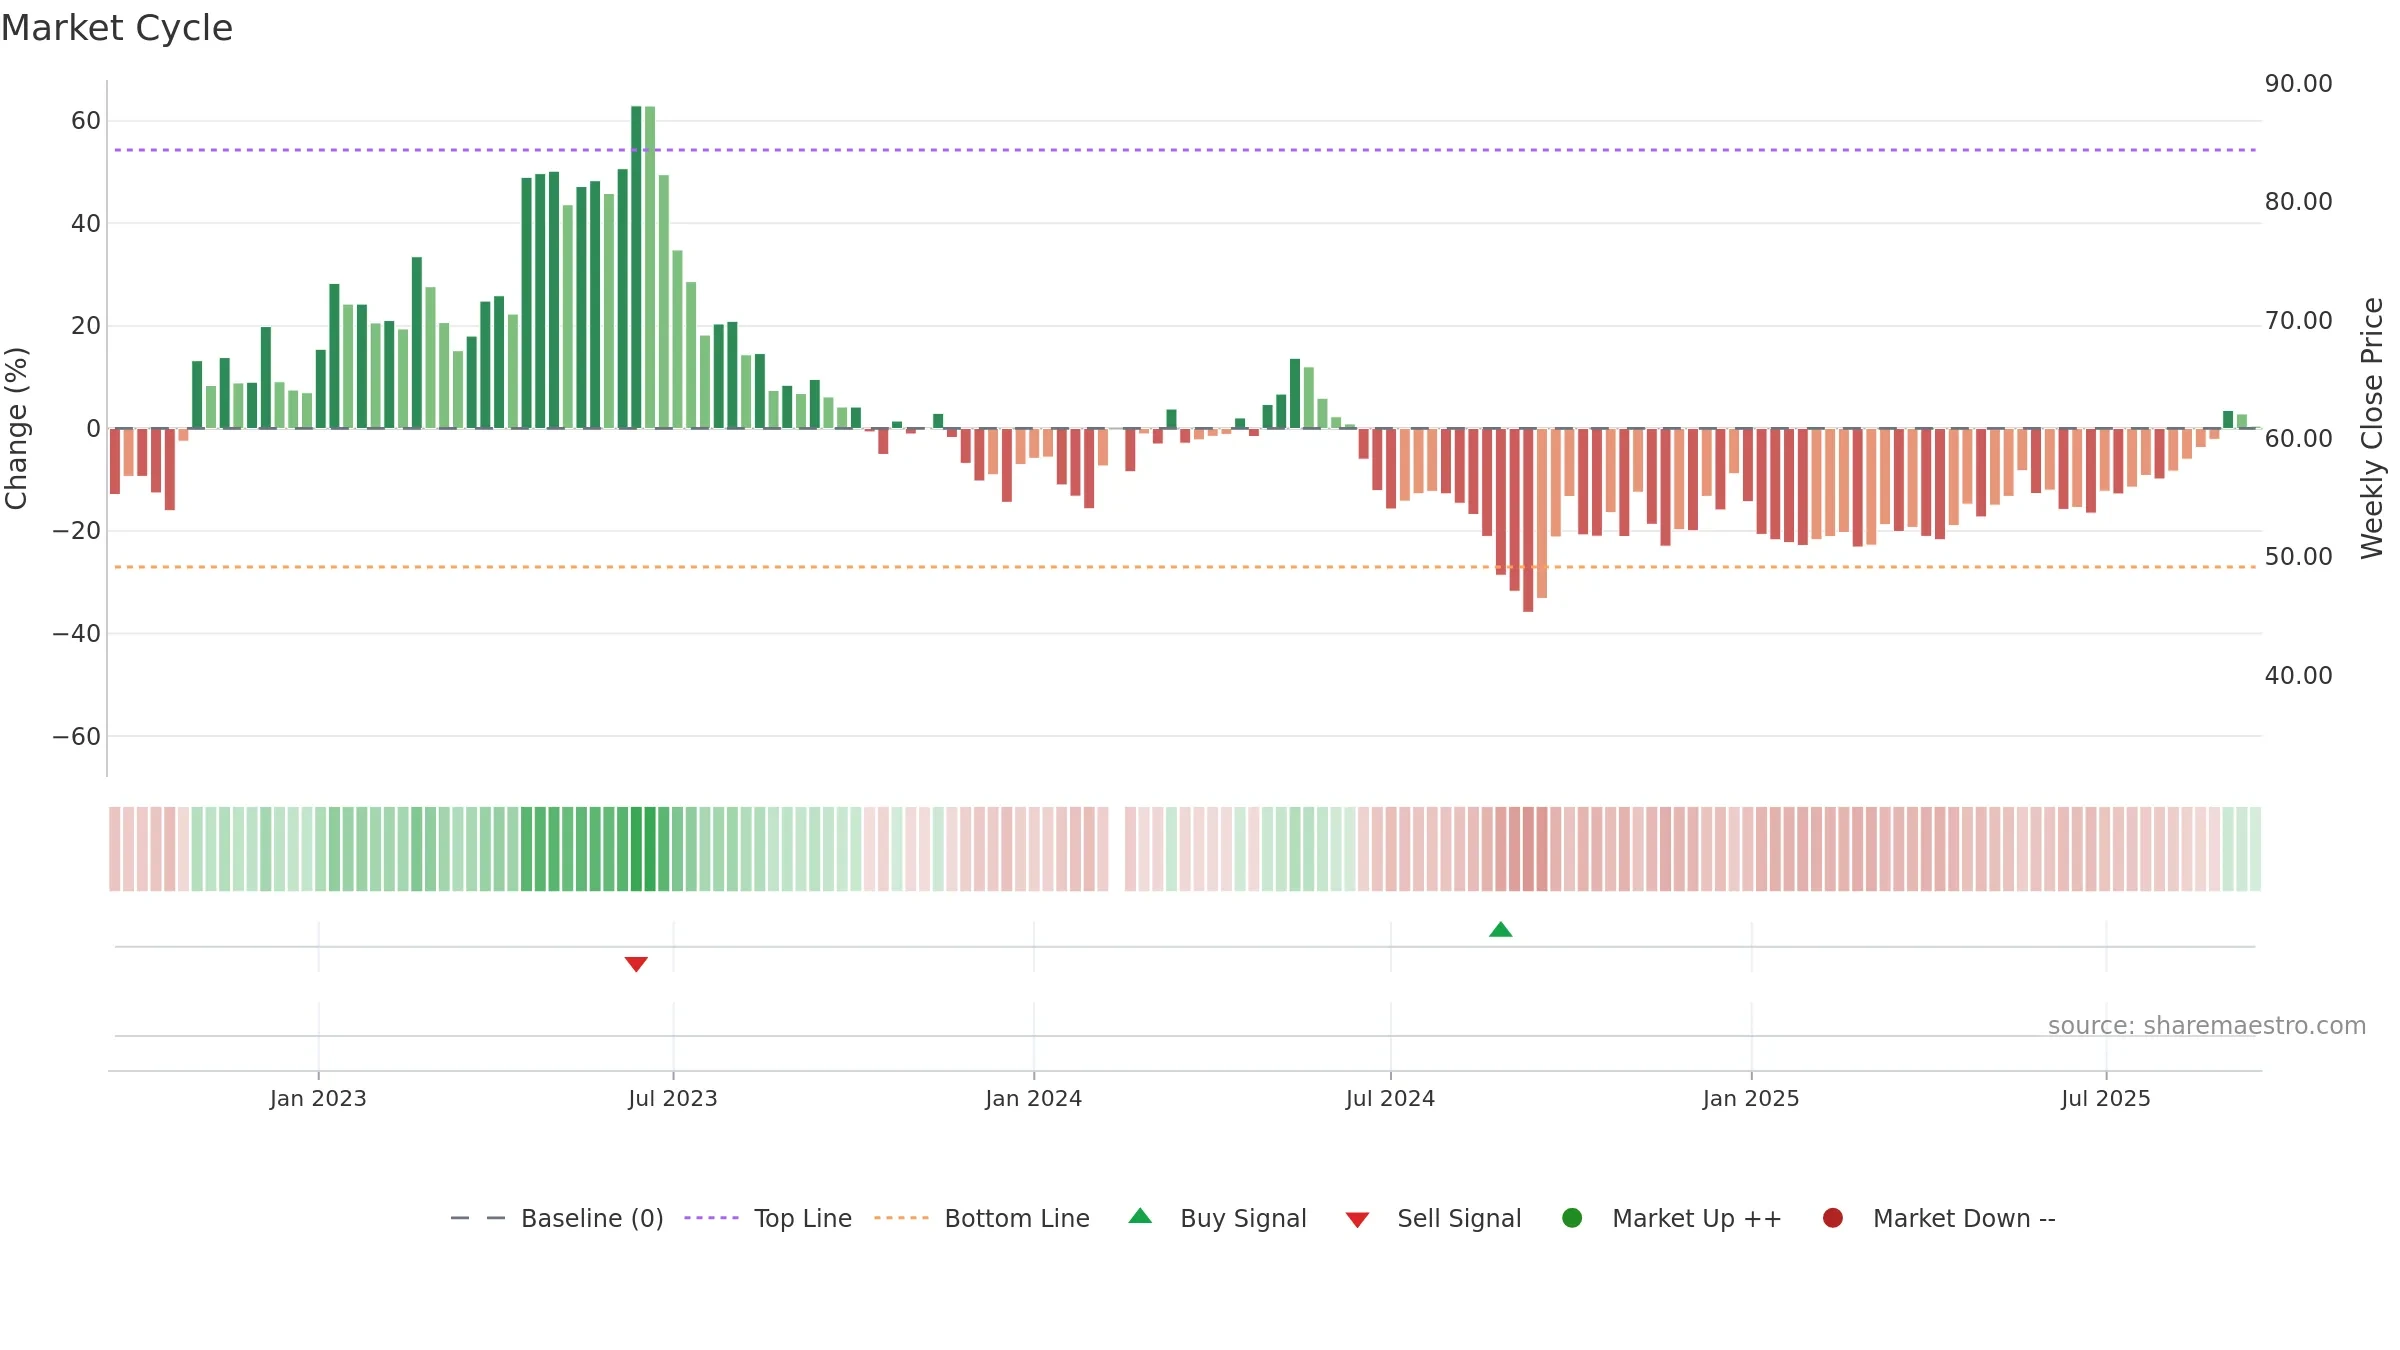Click the purple dotted line sample in legend

[x=711, y=1218]
